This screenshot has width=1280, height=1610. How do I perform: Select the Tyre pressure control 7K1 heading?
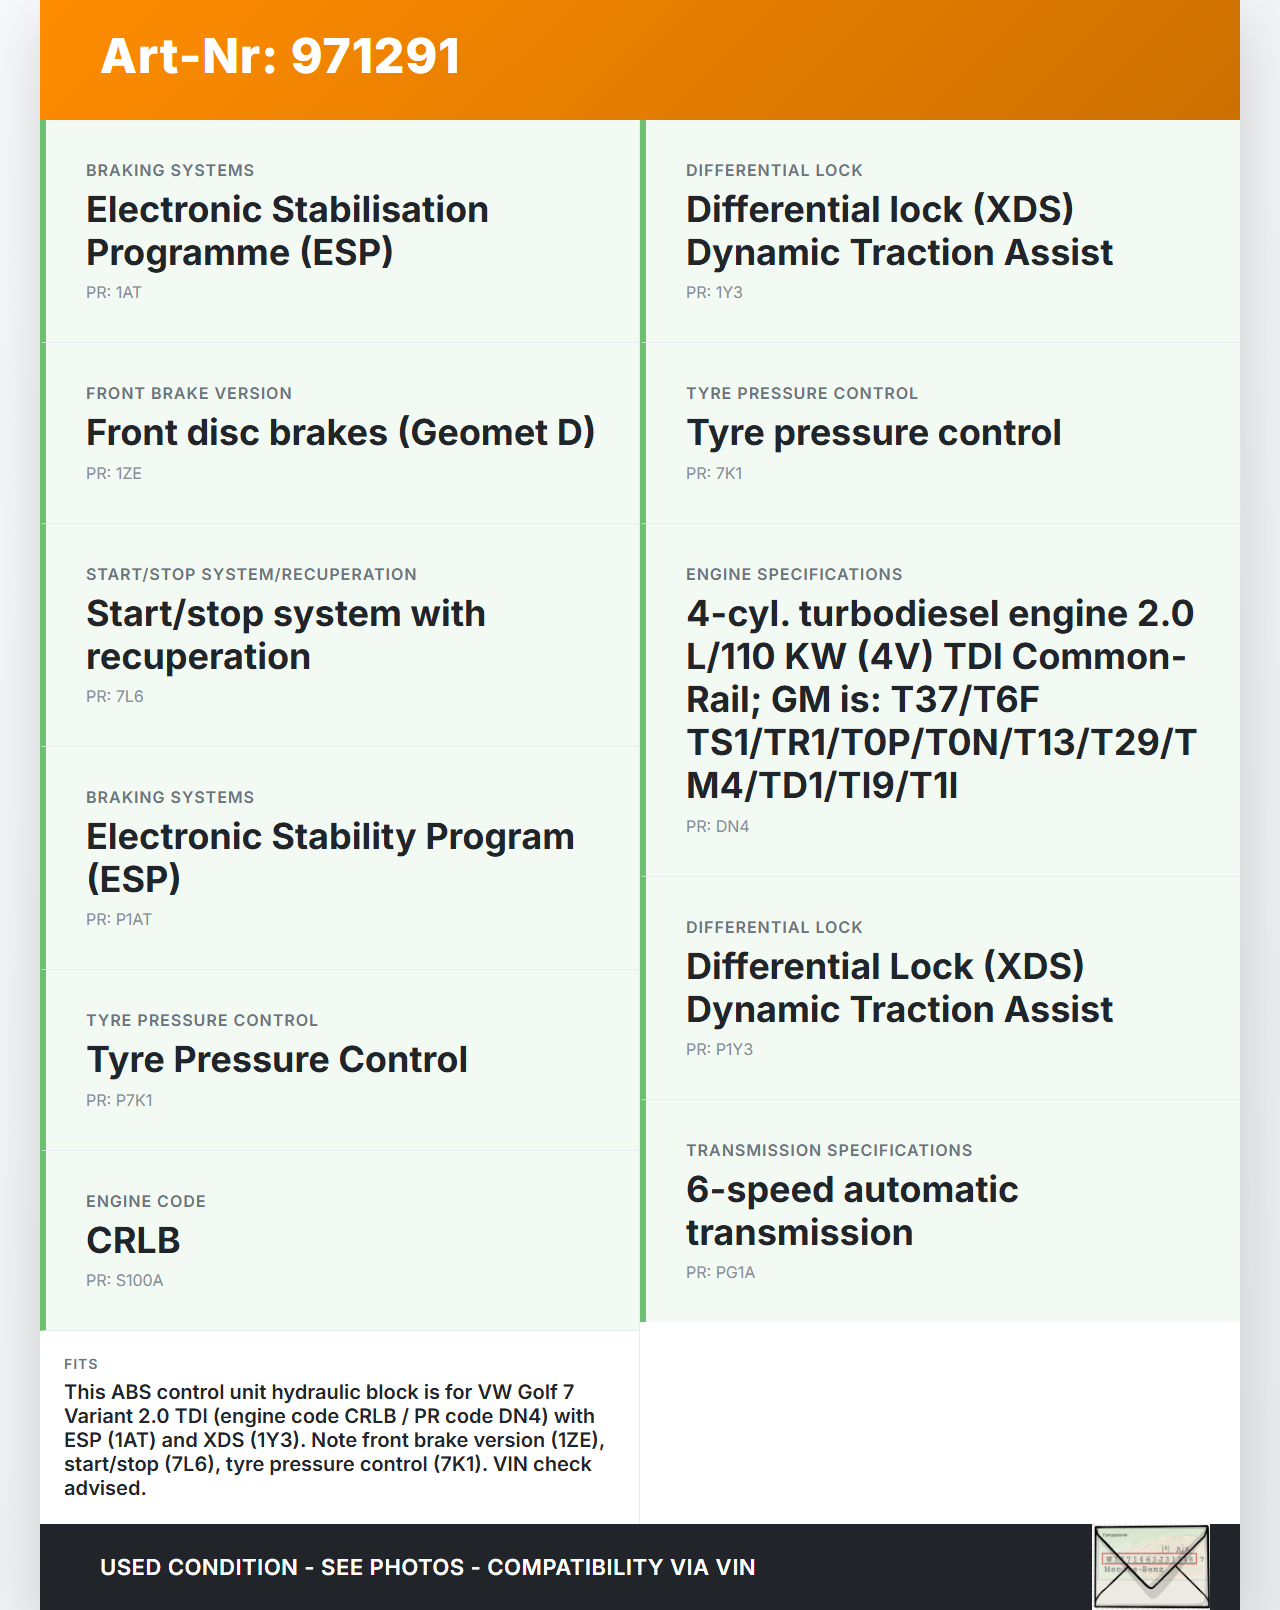873,433
